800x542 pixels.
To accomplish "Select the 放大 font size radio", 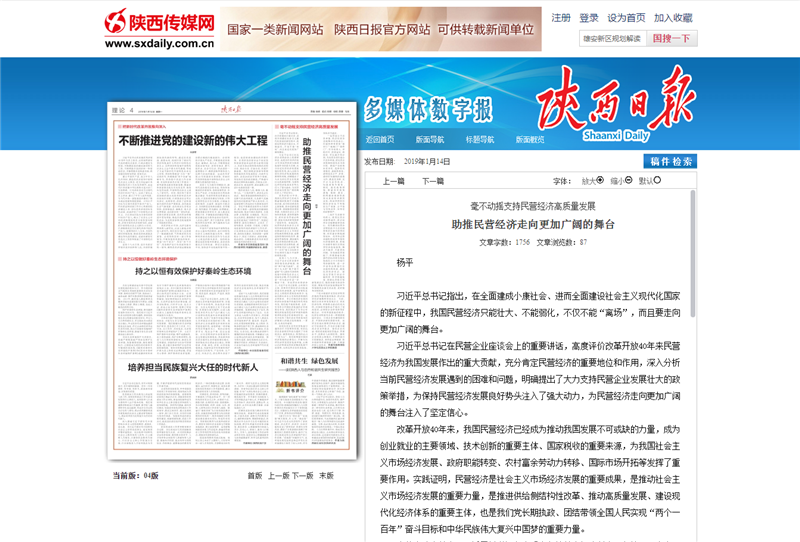I will 600,180.
